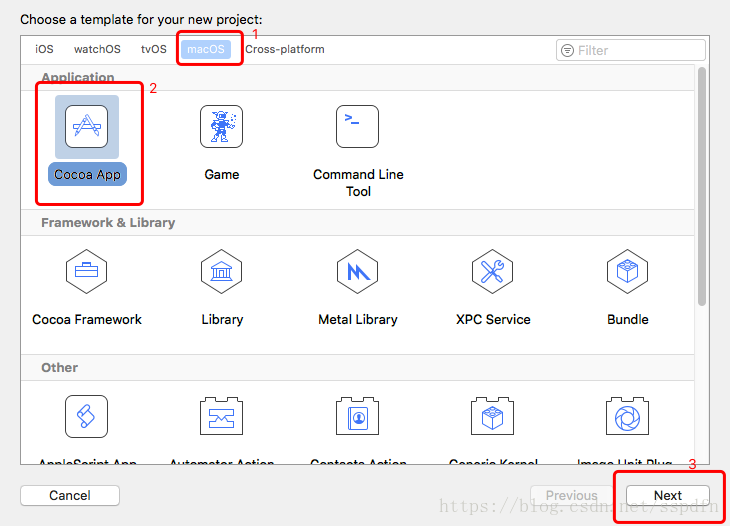Click the filter icon in search field

point(568,50)
